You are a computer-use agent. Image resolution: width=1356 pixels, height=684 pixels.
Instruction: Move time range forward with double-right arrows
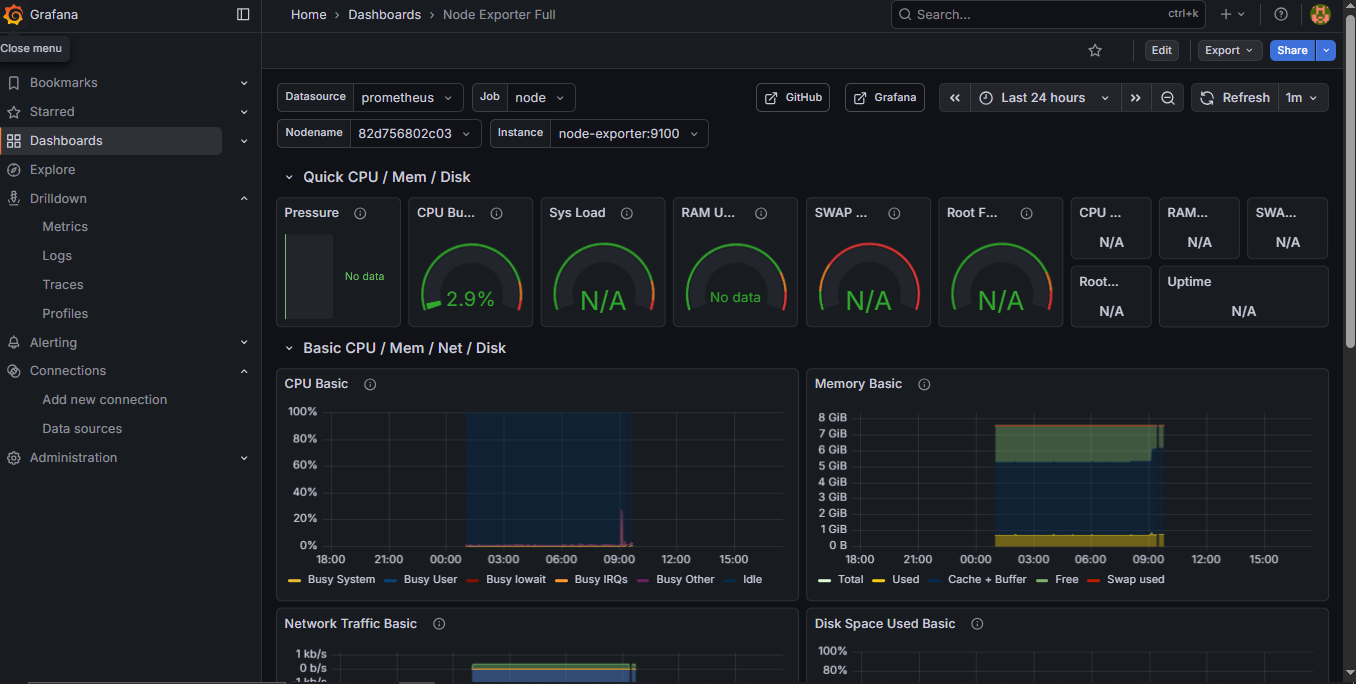click(x=1136, y=98)
